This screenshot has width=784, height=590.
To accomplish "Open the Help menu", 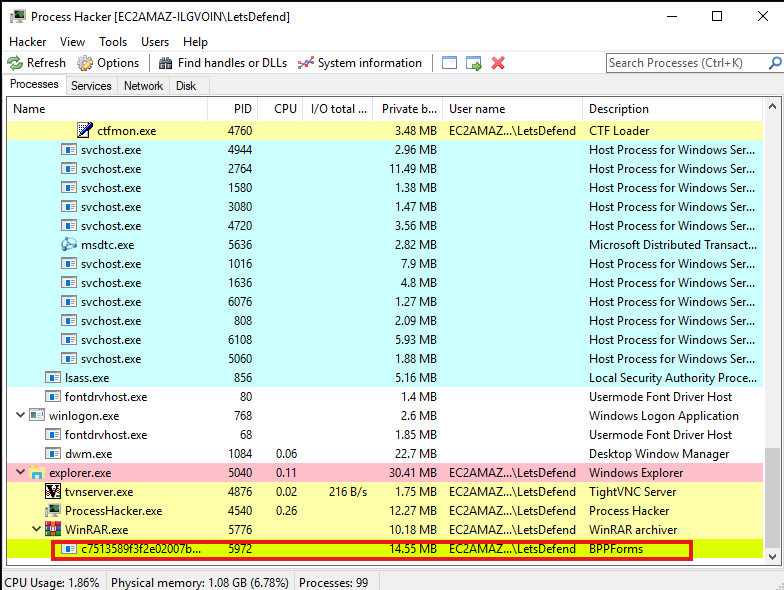I will [195, 42].
